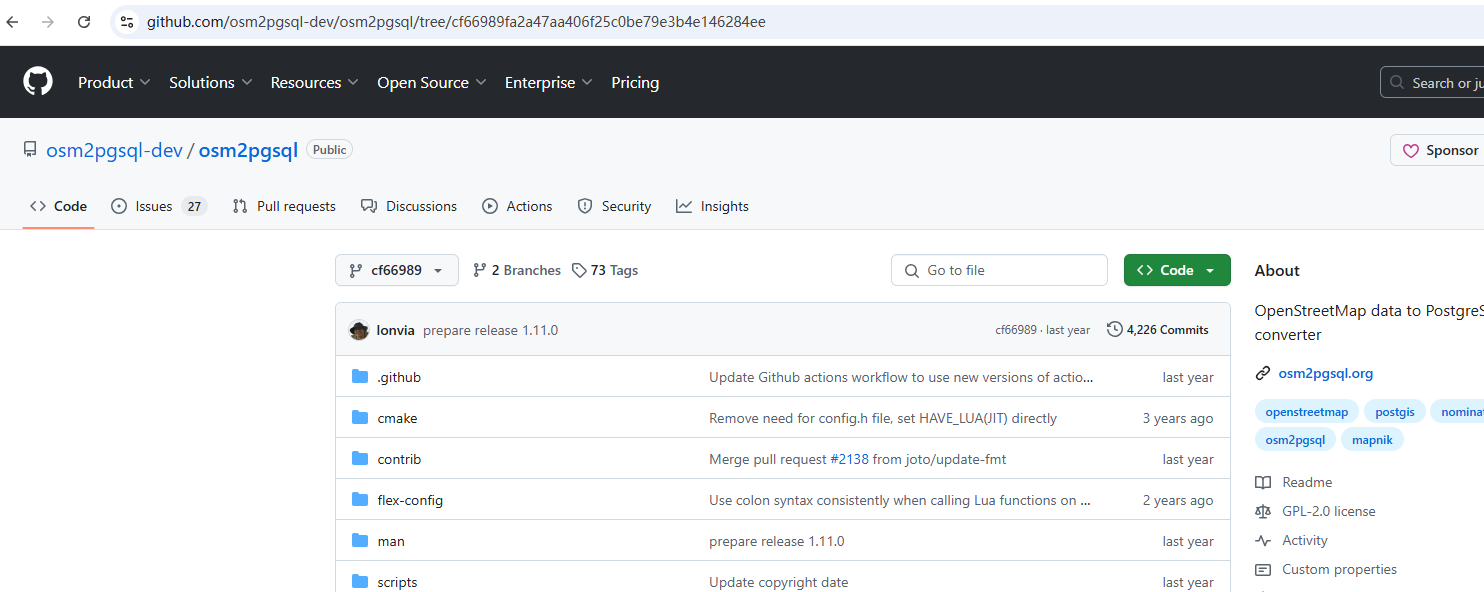Select the osm2pgsql topic tag
Image resolution: width=1484 pixels, height=592 pixels.
click(1295, 439)
